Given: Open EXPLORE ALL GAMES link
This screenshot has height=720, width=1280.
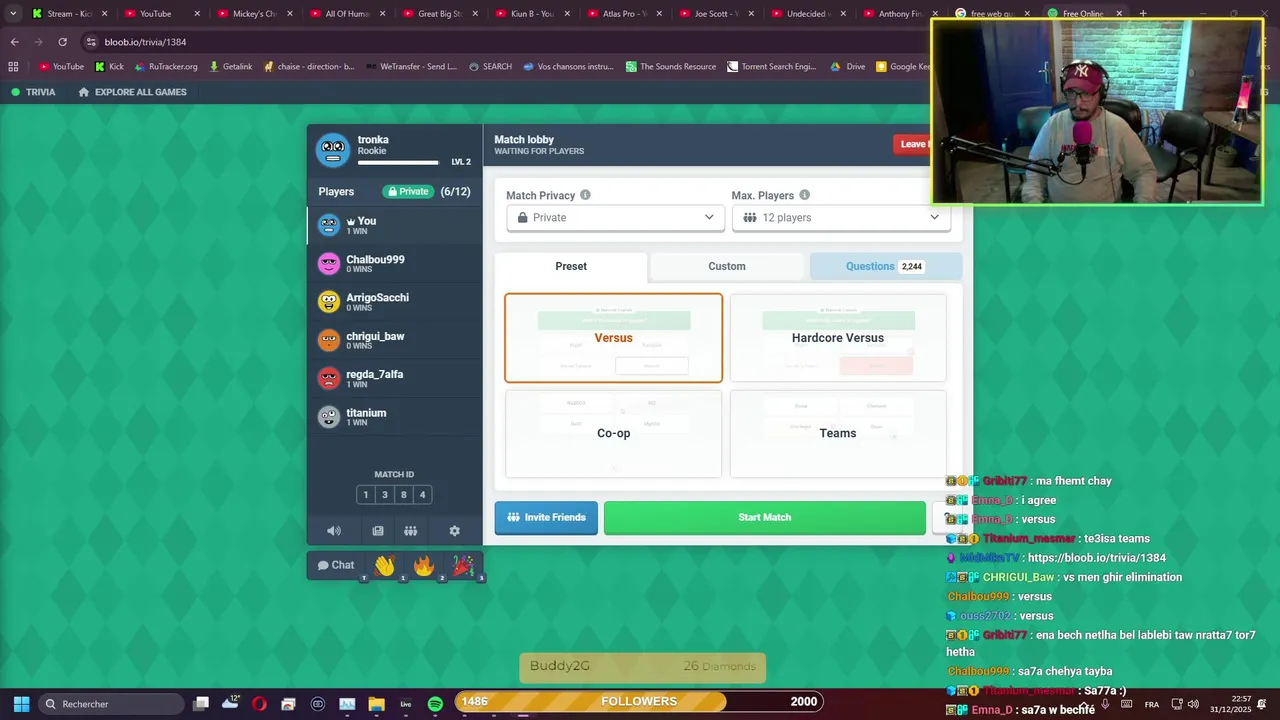Looking at the screenshot, I should click(x=132, y=92).
